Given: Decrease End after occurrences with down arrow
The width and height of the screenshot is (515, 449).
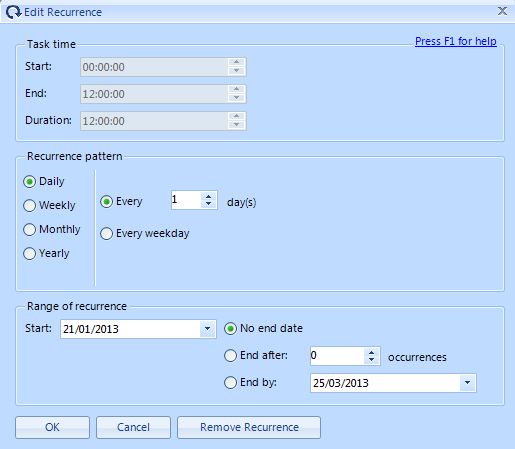Looking at the screenshot, I should pyautogui.click(x=371, y=360).
